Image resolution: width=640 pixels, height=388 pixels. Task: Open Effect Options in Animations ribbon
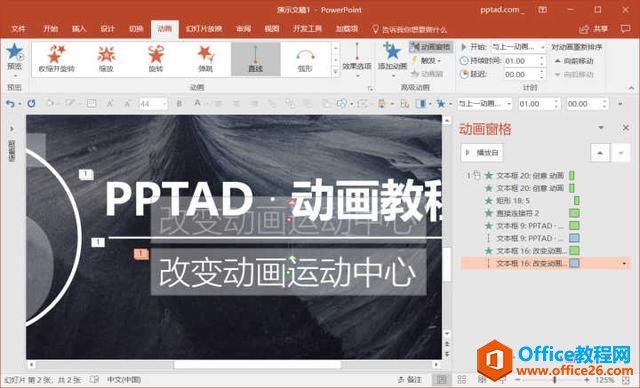(x=357, y=59)
